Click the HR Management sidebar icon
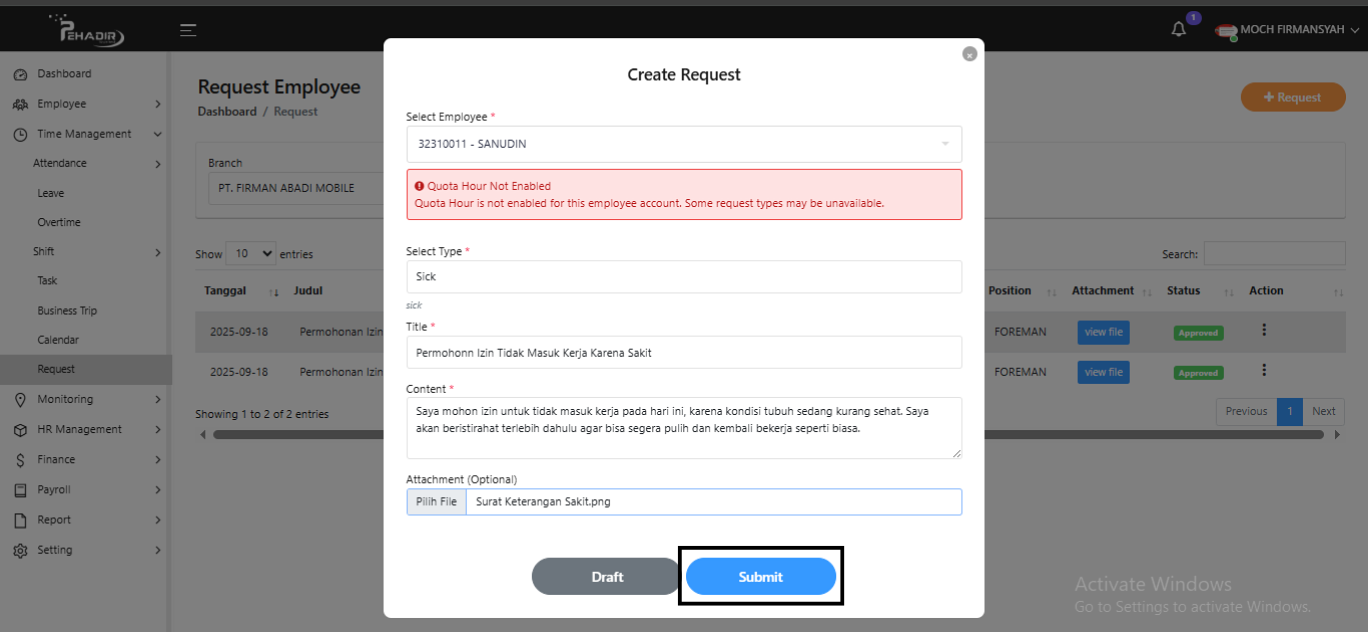Screen dimensions: 1368x632 coord(20,429)
